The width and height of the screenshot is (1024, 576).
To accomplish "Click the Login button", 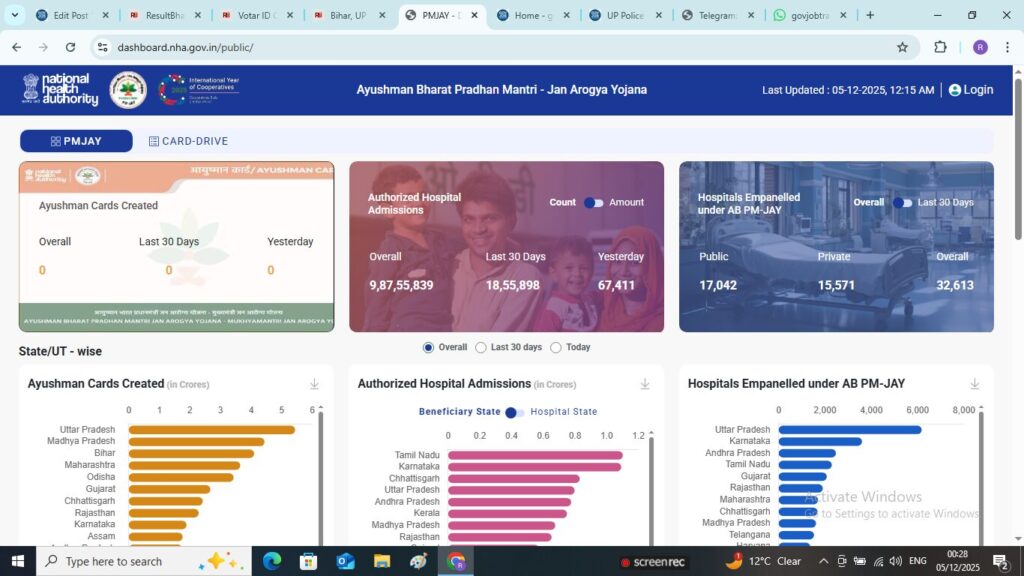I will [x=970, y=90].
